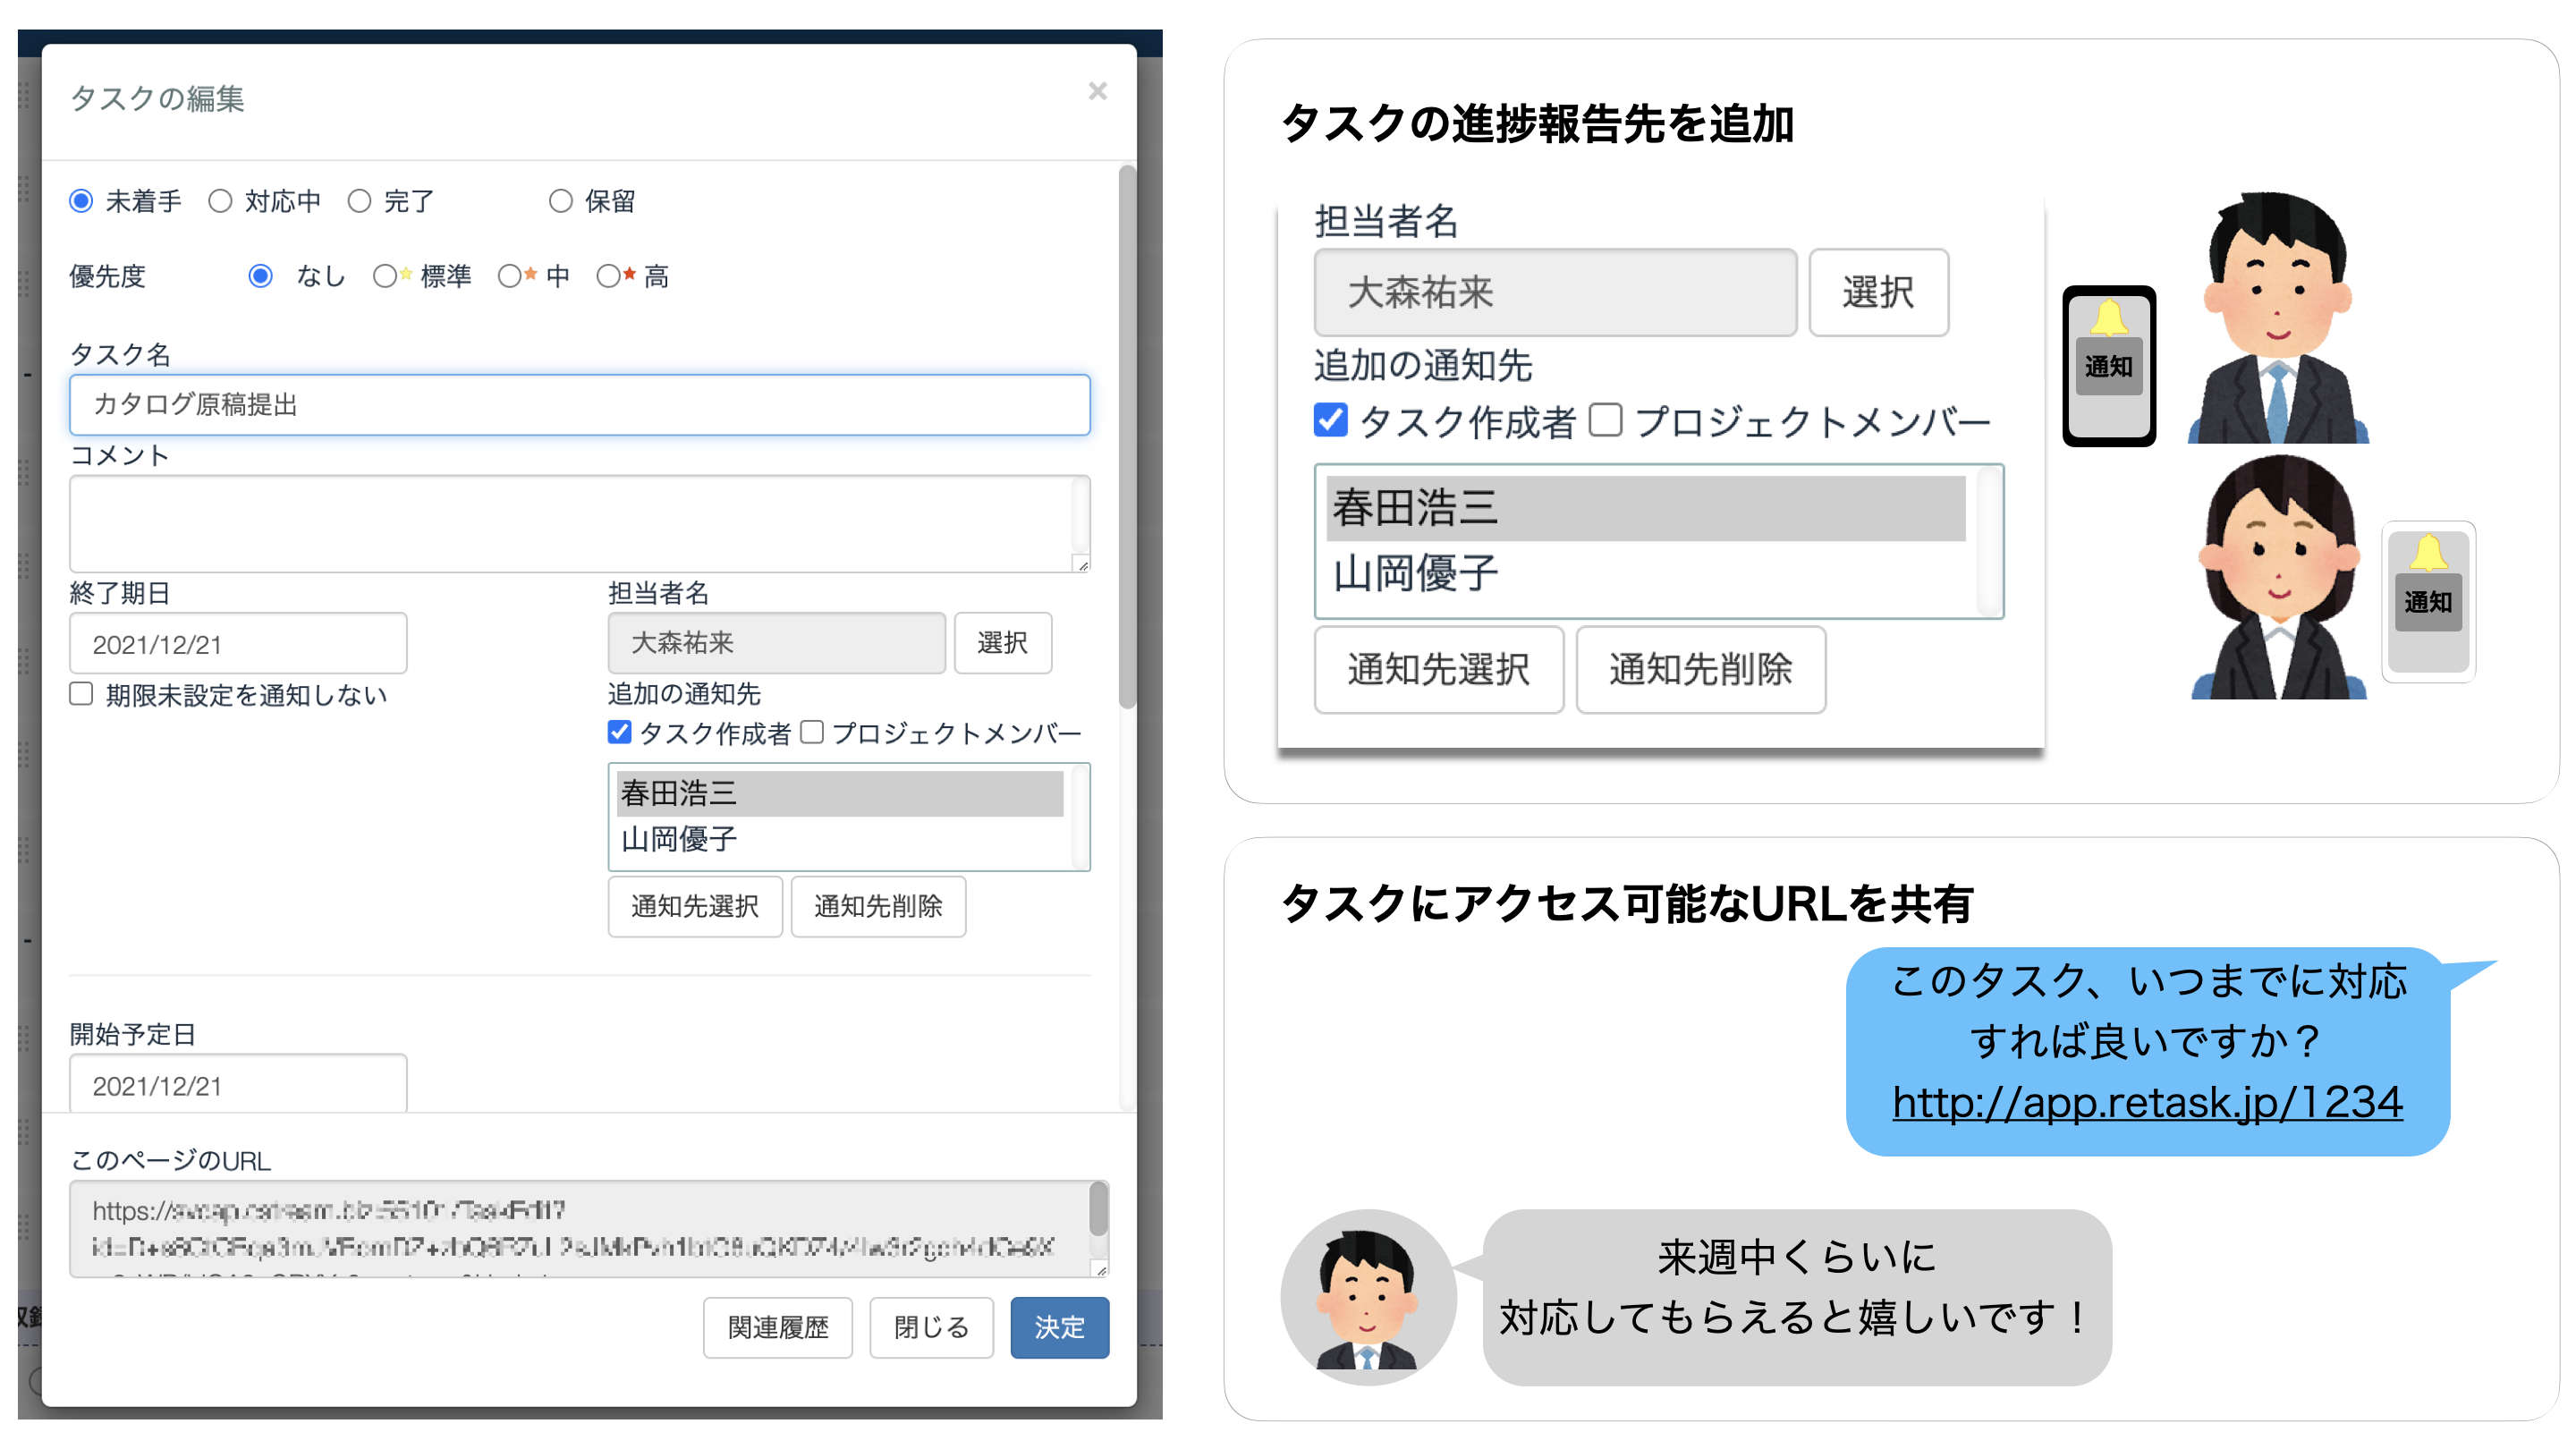Select enlarged 春田浩三 list row on right

point(1645,509)
